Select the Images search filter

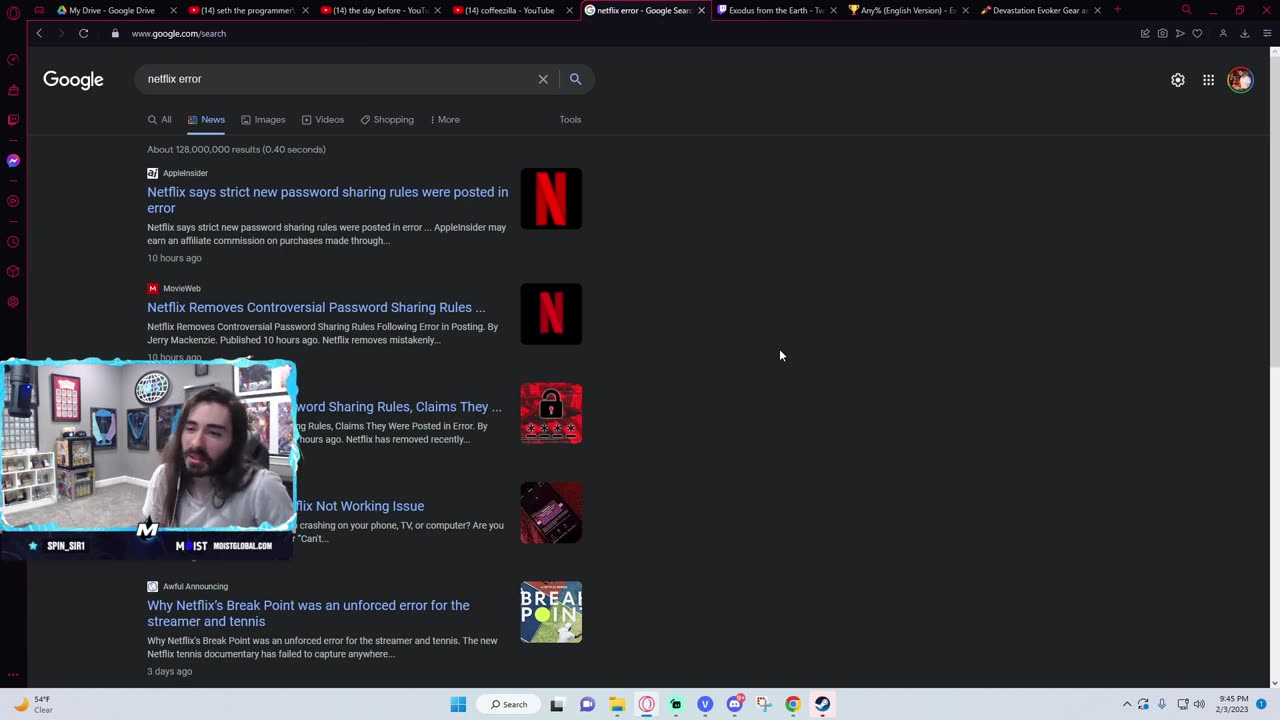263,120
